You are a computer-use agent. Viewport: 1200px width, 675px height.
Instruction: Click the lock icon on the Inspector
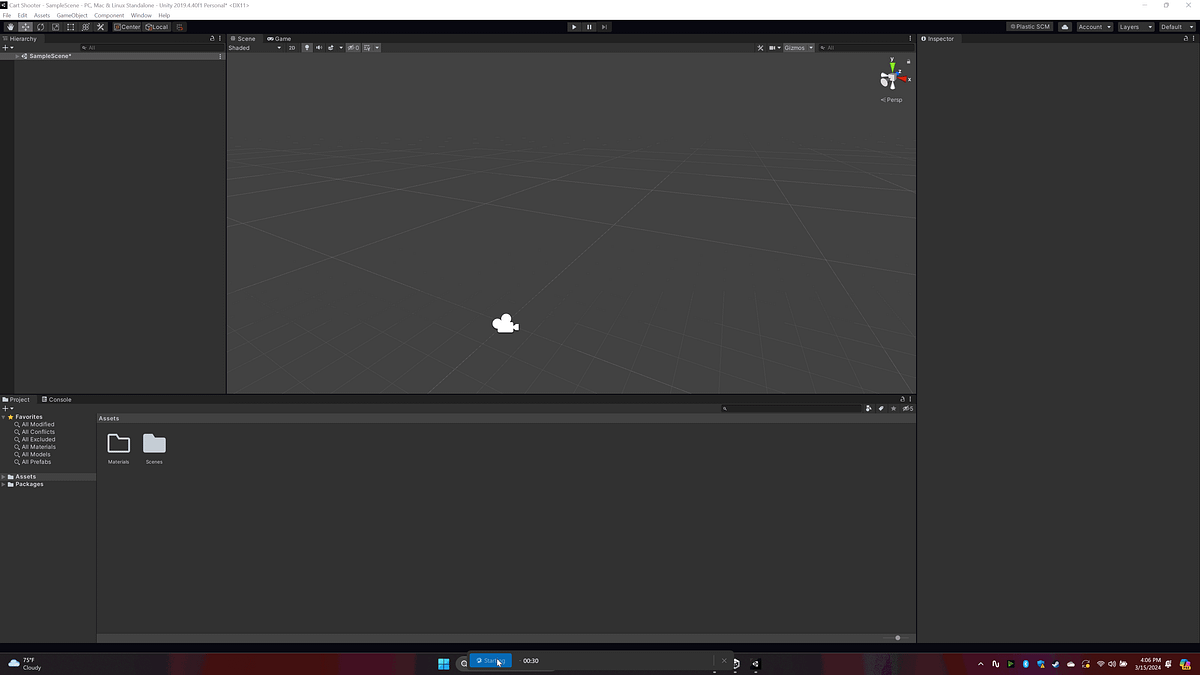point(1186,38)
